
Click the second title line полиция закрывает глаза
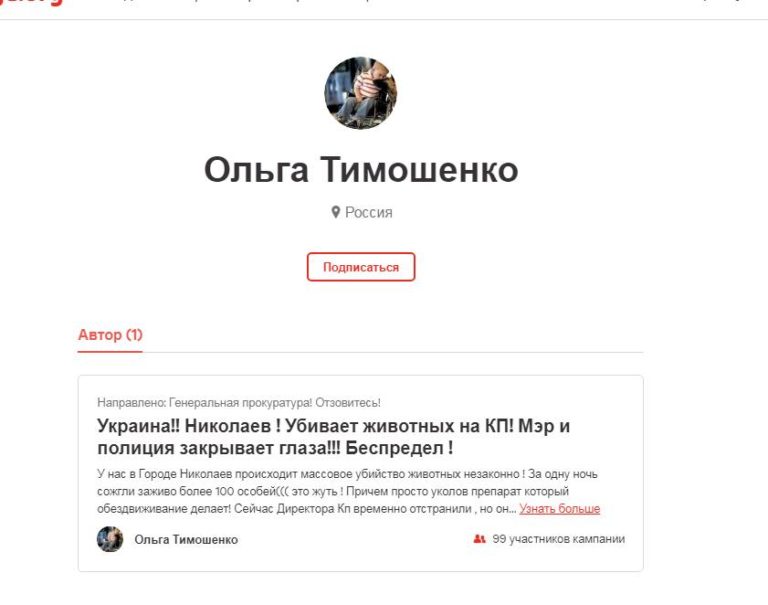[x=275, y=448]
